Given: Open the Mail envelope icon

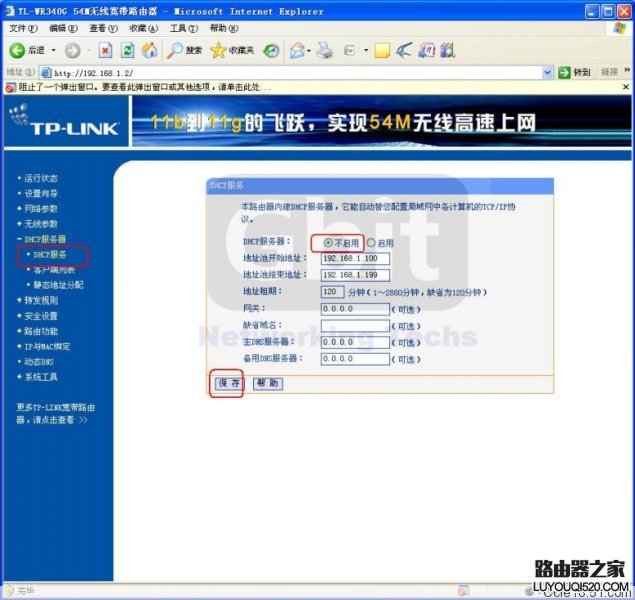Looking at the screenshot, I should click(x=297, y=51).
